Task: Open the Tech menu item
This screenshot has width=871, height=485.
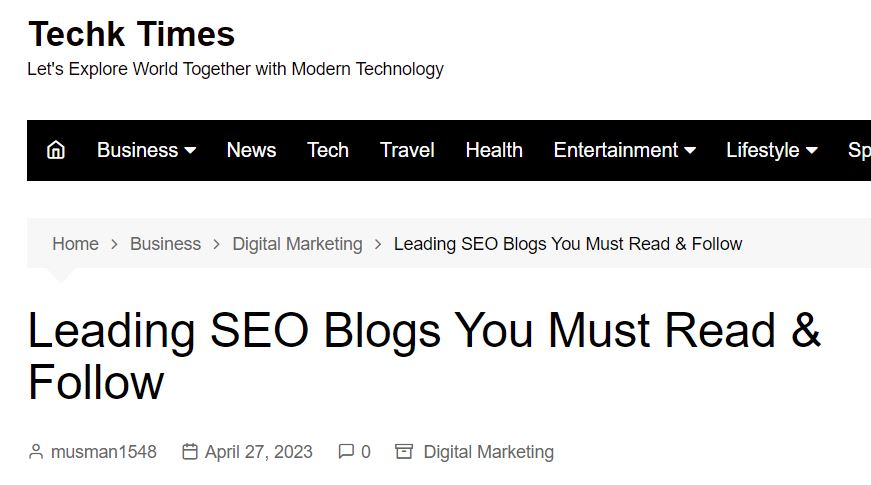Action: coord(328,150)
